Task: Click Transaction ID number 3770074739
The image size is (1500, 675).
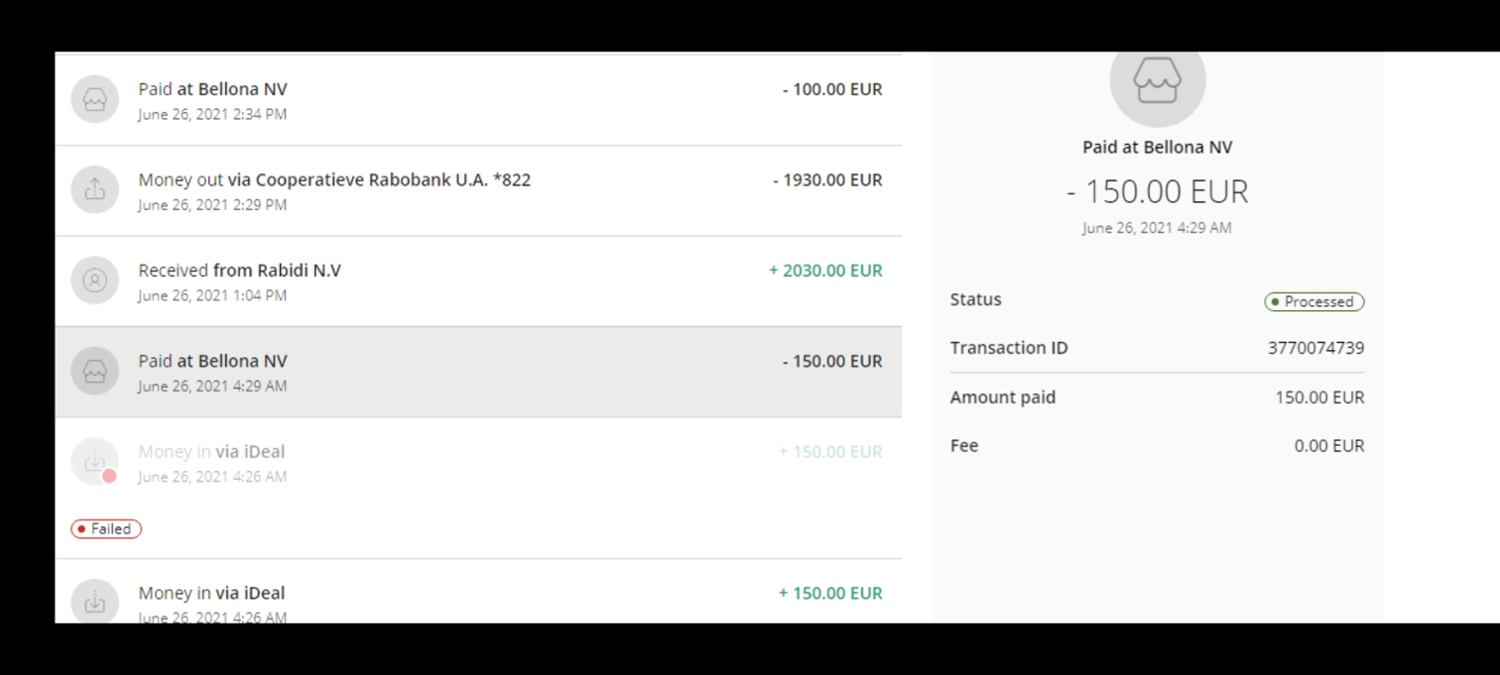Action: (x=1315, y=348)
